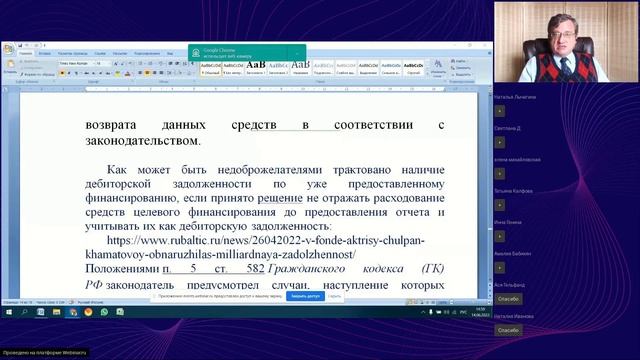The width and height of the screenshot is (640, 360).
Task: Open Paragraph group dialog launcher
Action: (x=194, y=82)
